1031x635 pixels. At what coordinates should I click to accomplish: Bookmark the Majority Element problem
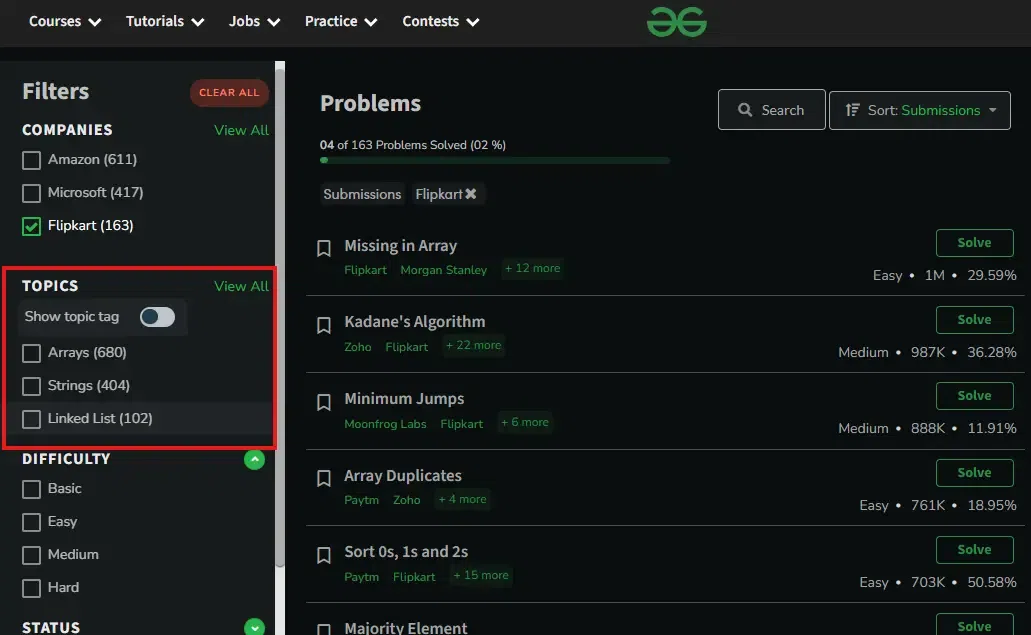324,630
